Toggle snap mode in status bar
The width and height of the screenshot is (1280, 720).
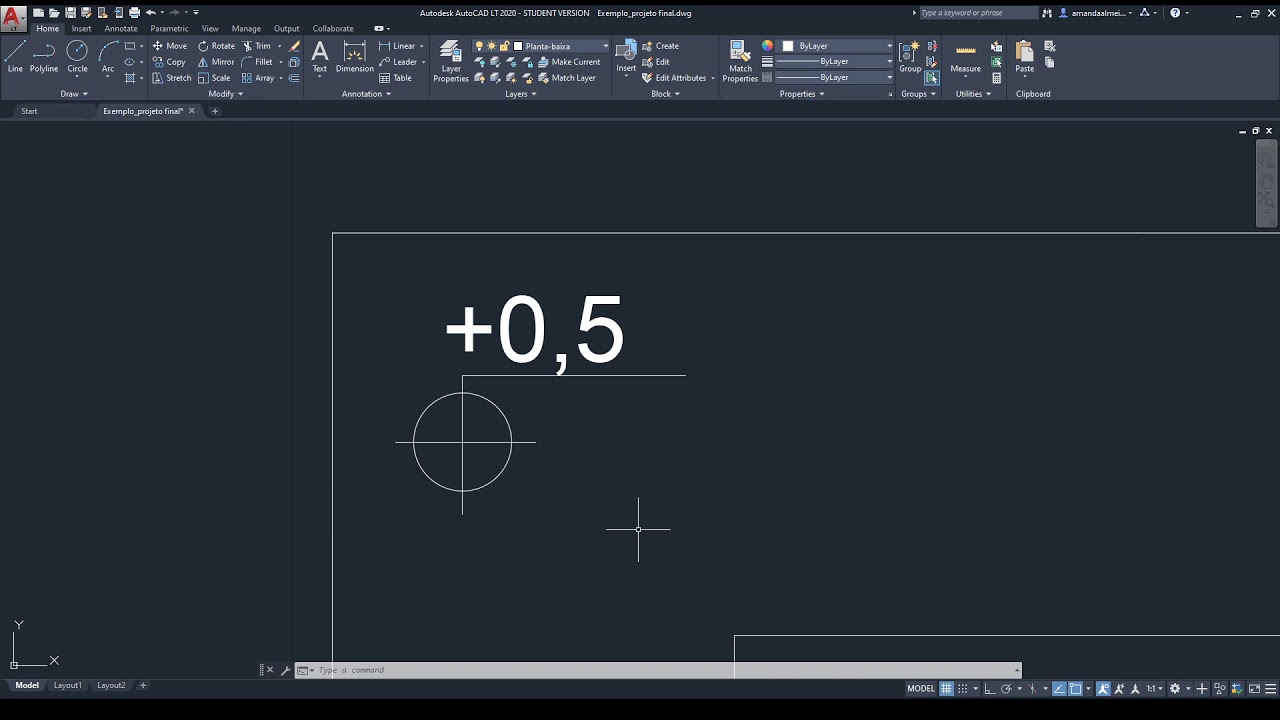pos(963,688)
